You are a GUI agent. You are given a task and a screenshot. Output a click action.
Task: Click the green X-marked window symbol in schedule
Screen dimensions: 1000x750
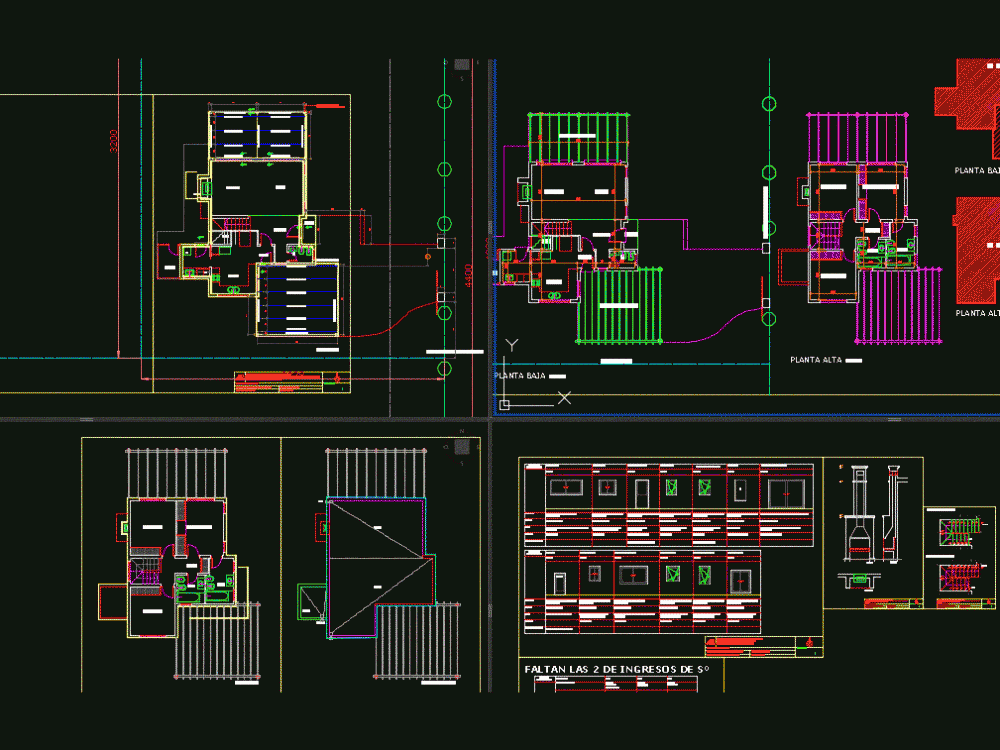point(671,486)
